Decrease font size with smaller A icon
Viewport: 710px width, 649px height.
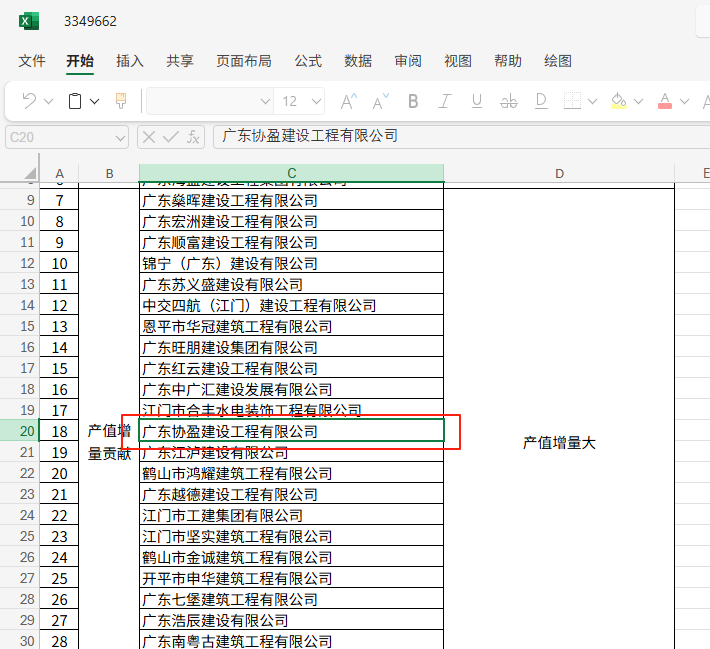380,101
